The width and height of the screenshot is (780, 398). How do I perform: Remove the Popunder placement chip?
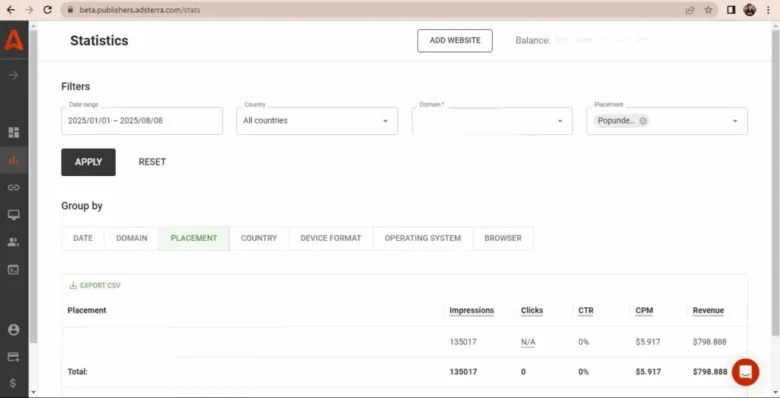(x=643, y=121)
